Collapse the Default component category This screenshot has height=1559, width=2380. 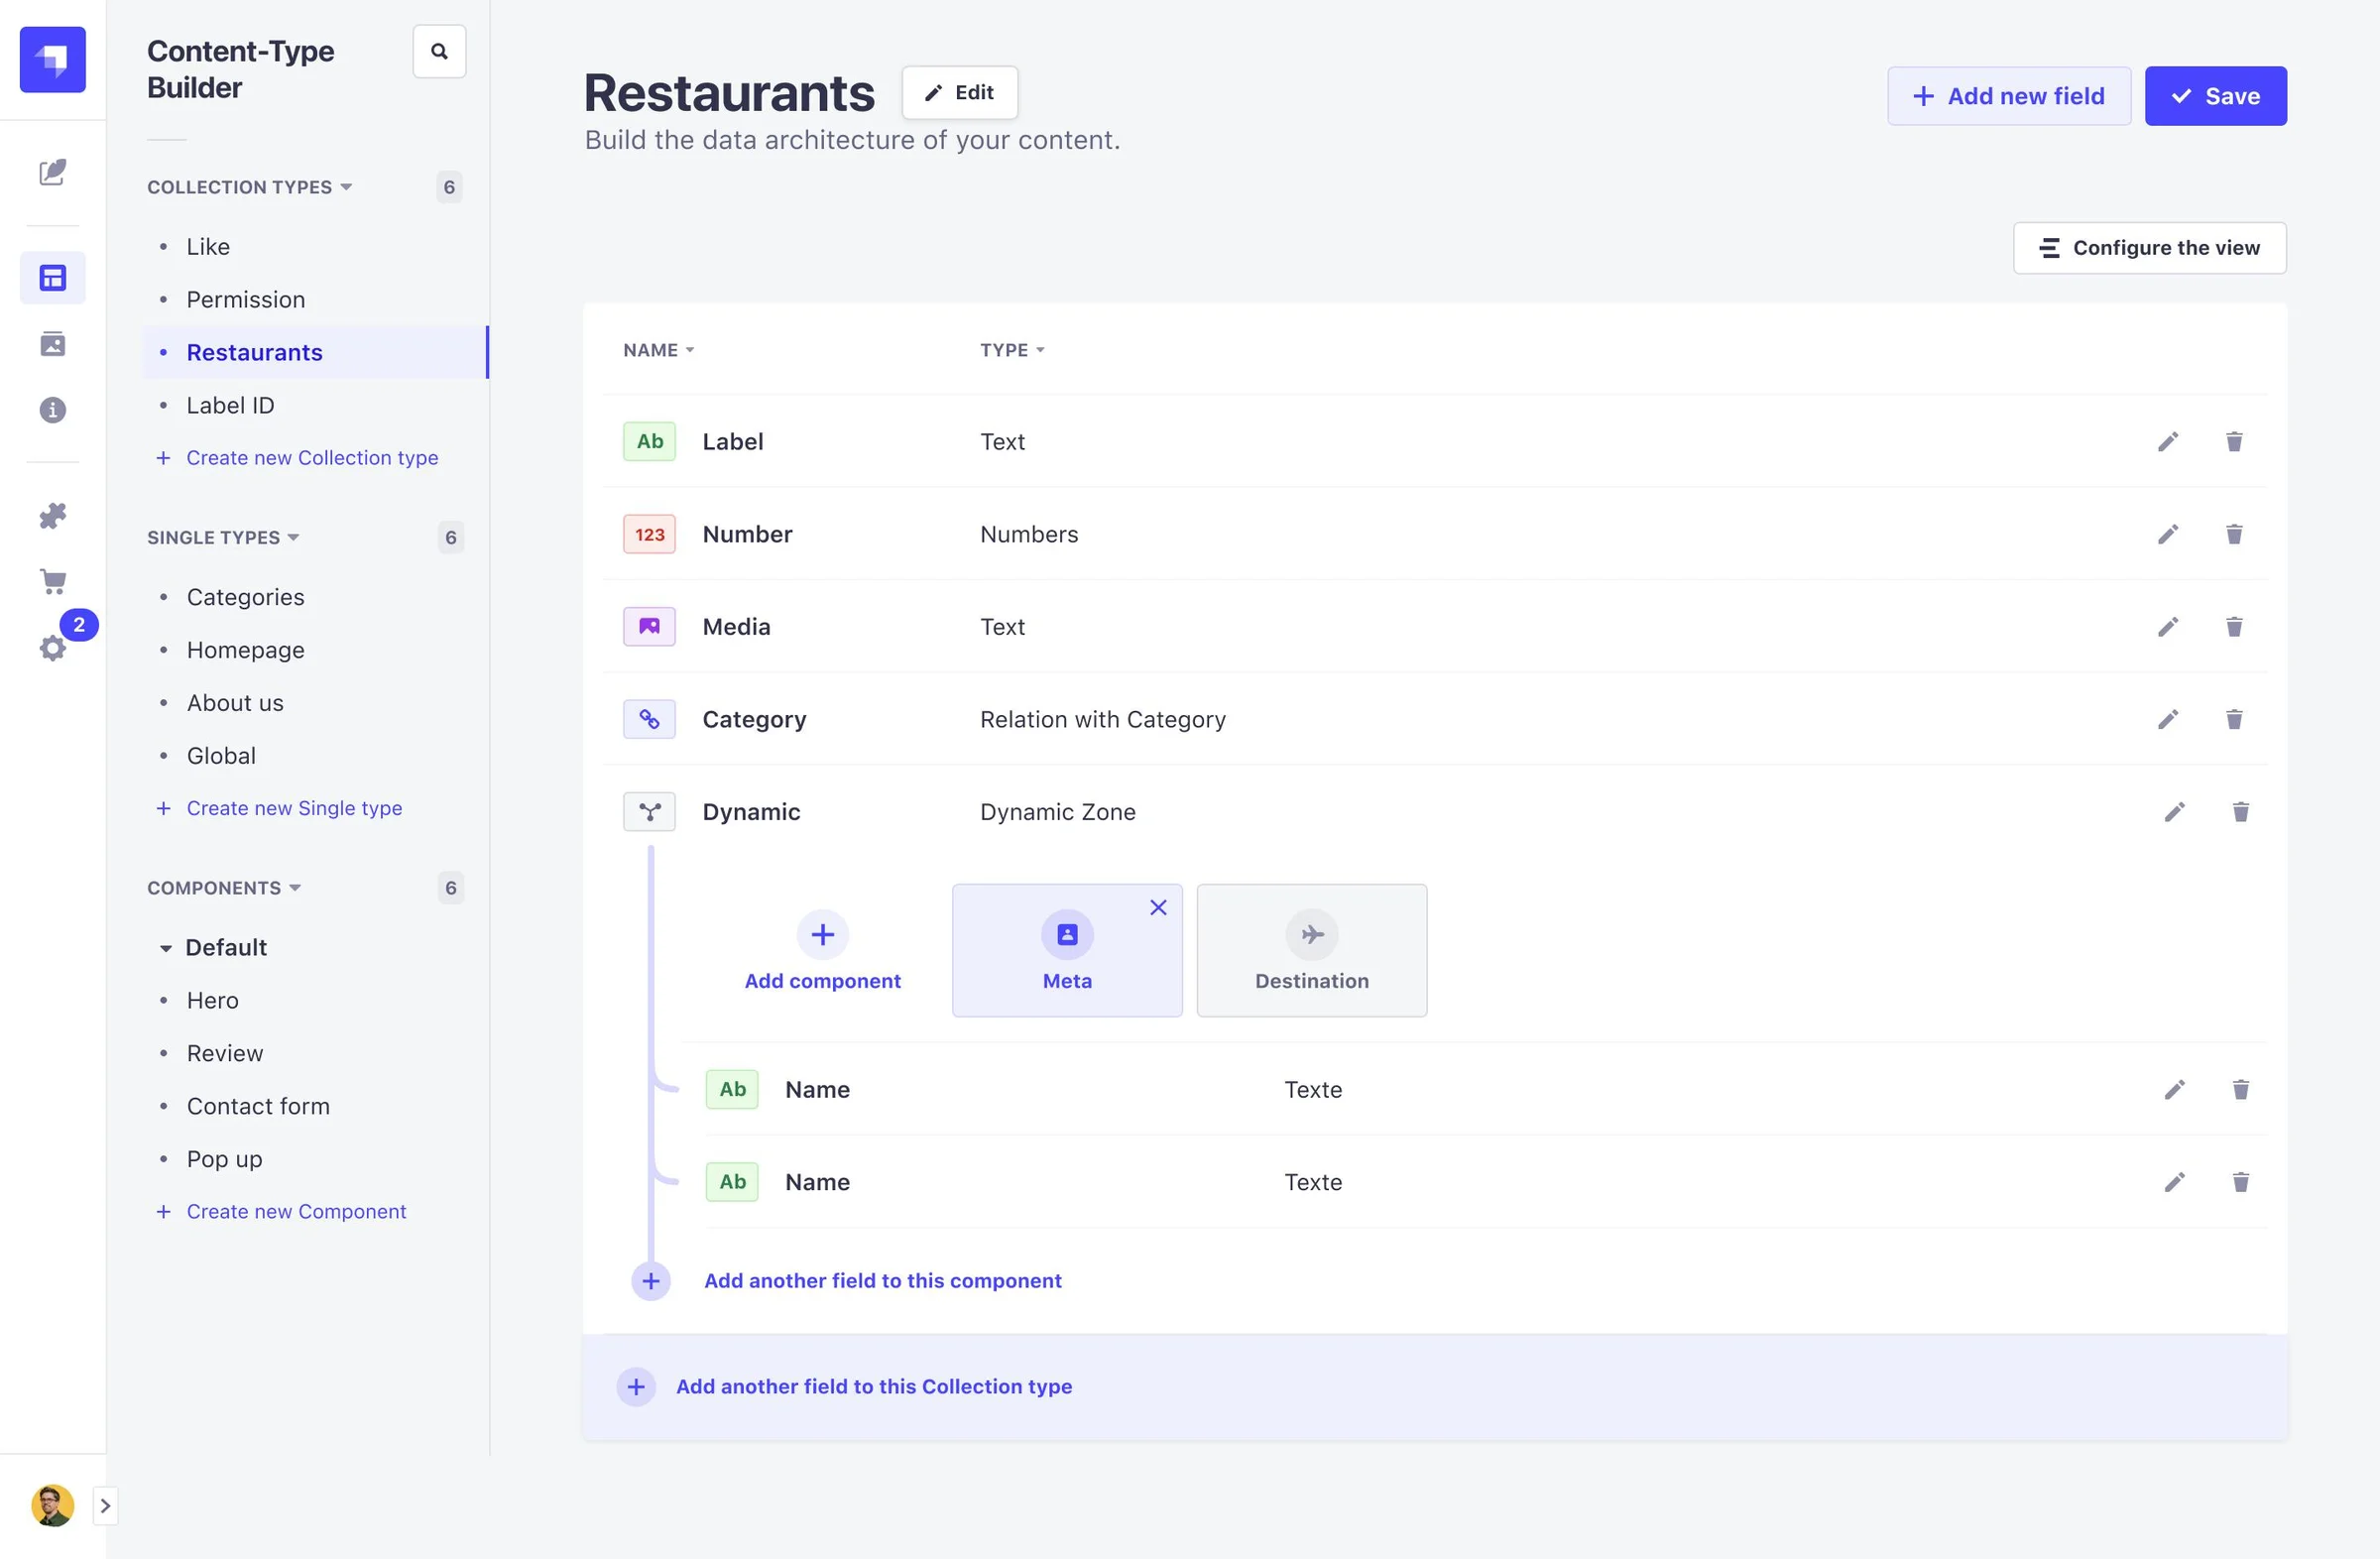(x=166, y=948)
